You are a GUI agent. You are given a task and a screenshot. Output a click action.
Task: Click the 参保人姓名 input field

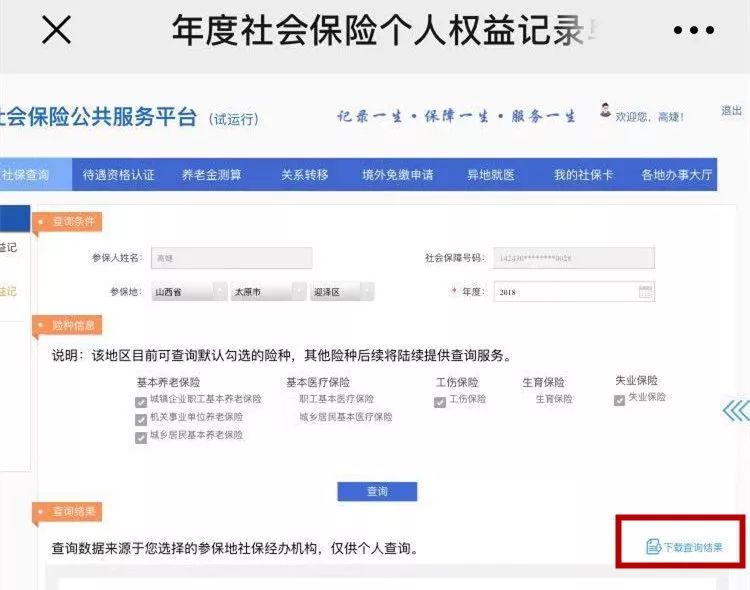231,258
